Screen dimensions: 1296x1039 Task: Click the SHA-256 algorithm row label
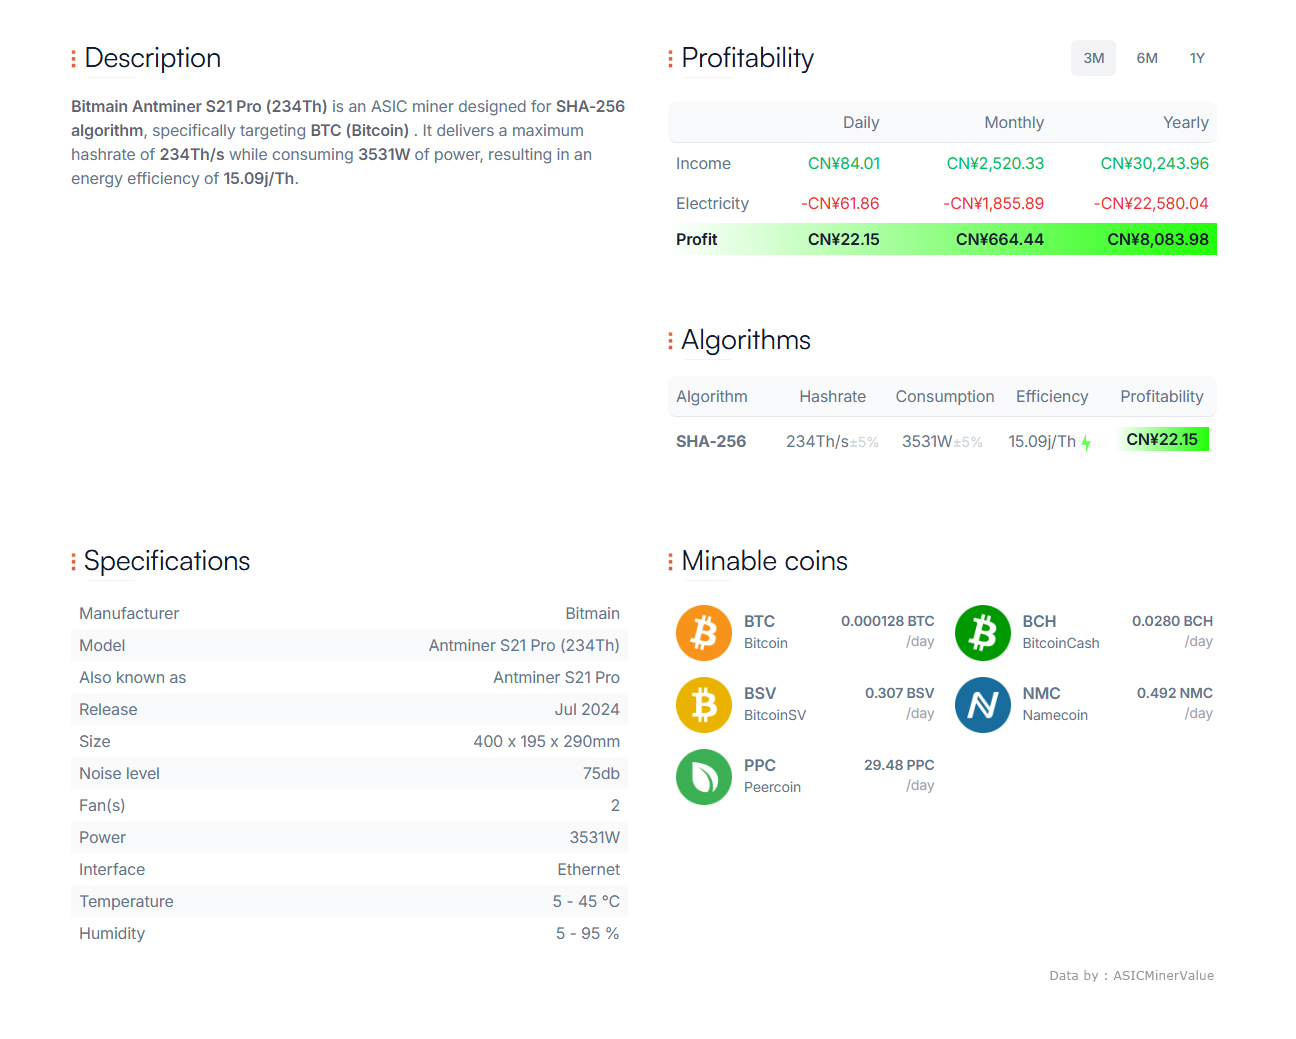click(x=711, y=441)
